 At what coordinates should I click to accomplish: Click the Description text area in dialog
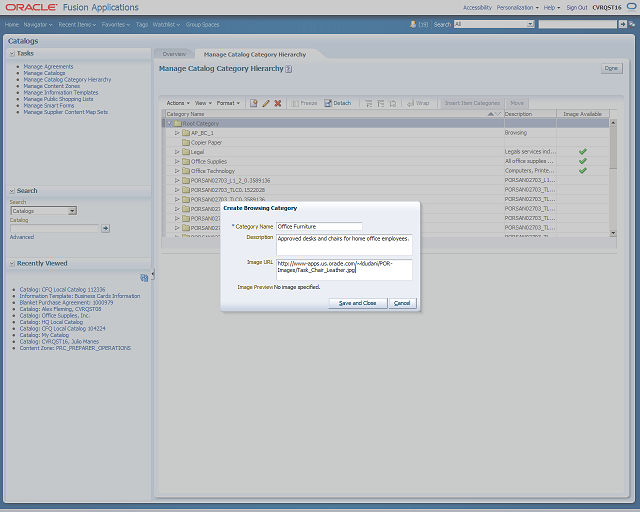344,245
